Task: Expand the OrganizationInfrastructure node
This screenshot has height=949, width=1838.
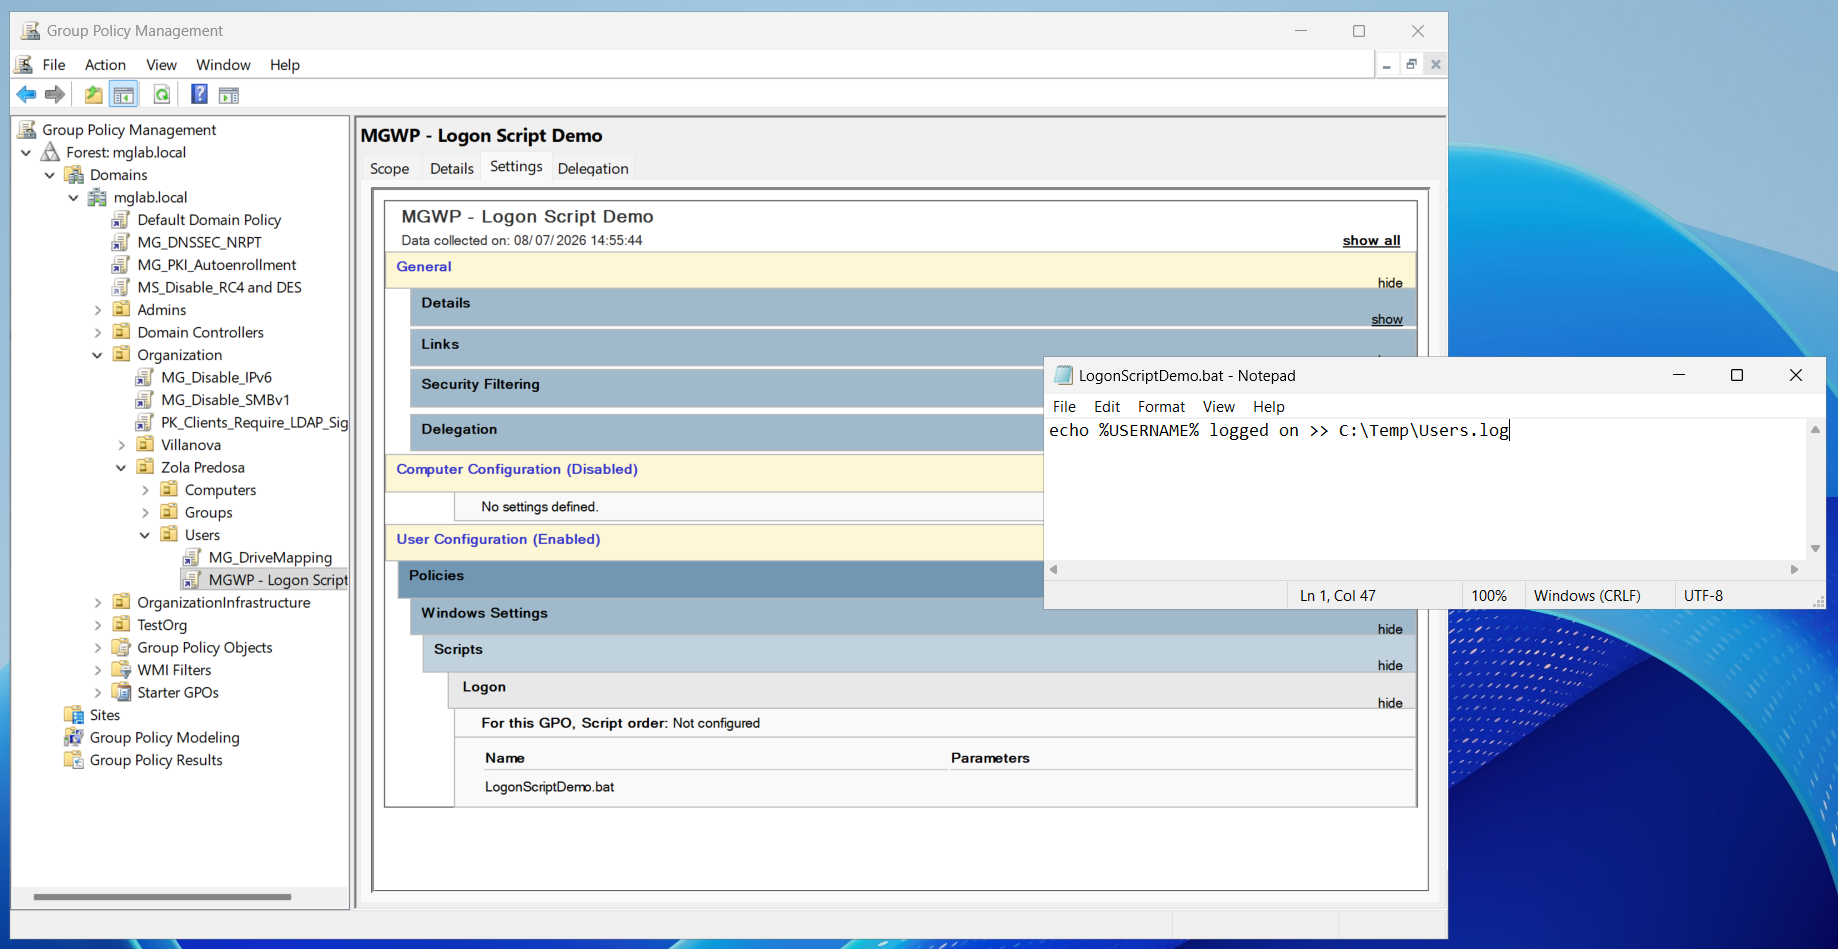Action: [98, 602]
